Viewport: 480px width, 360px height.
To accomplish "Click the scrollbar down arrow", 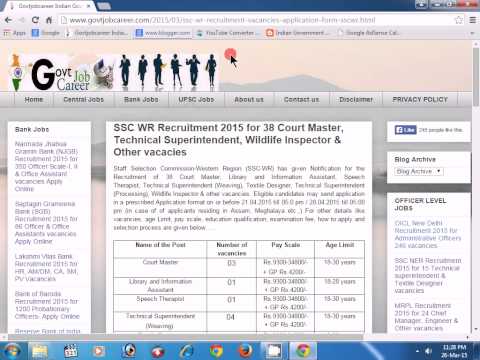I will [x=476, y=329].
